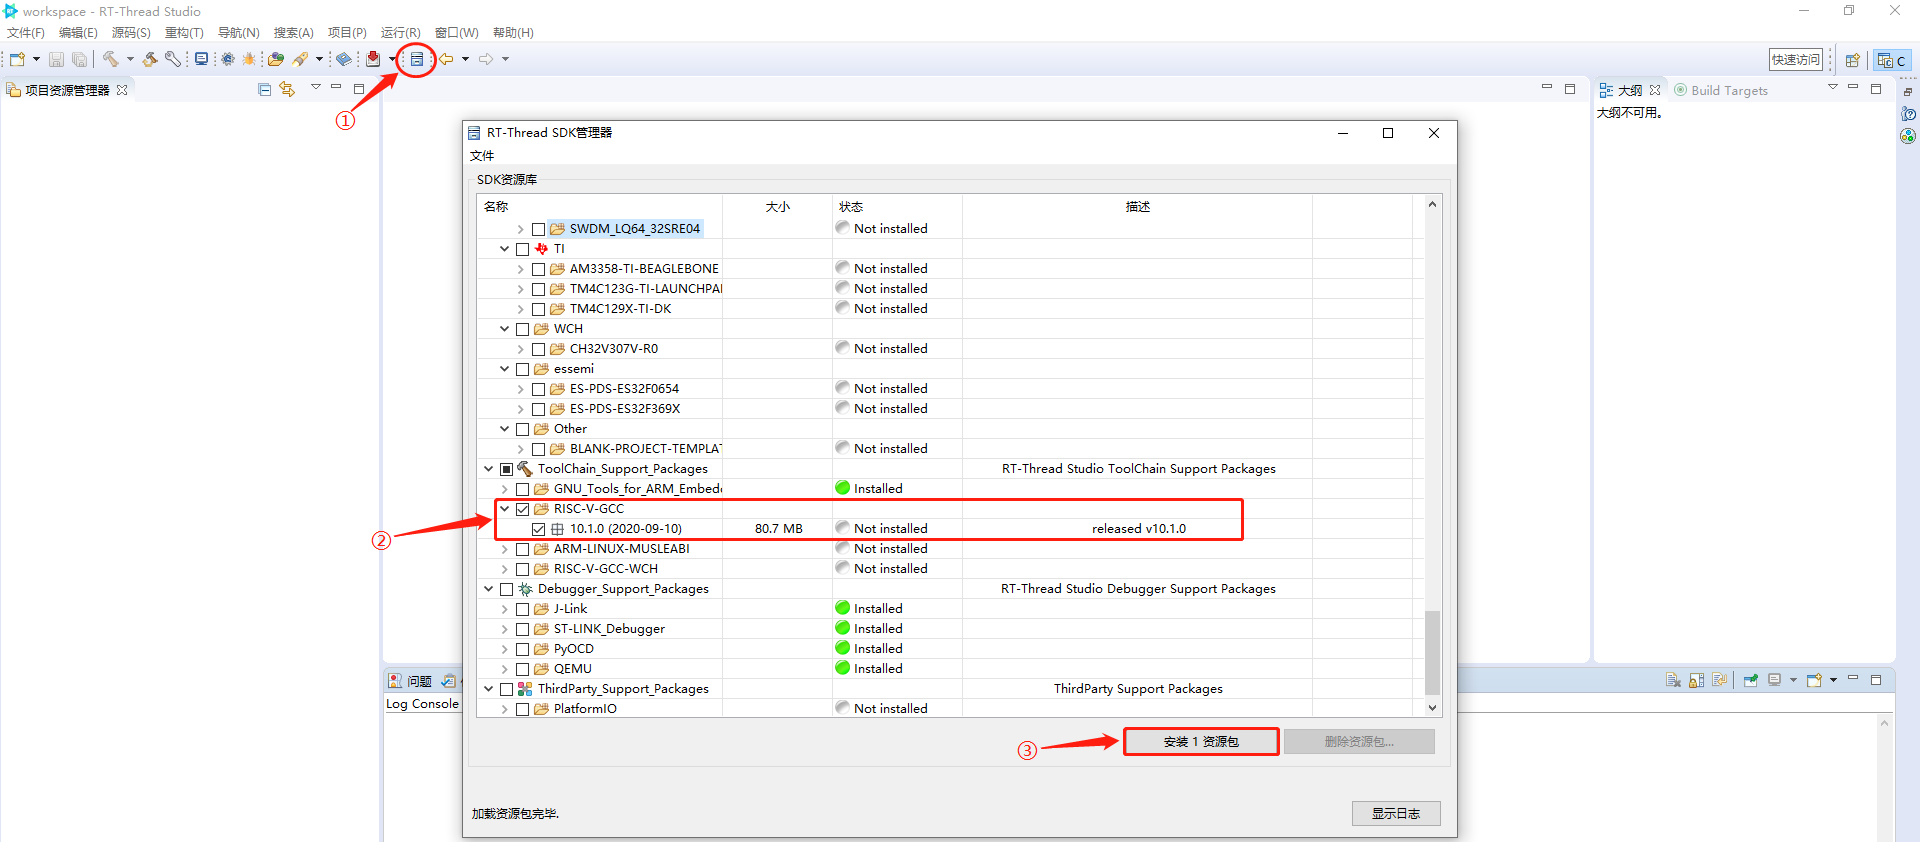Click the wrench settings toolbar icon
Screen dimensions: 1920x842
coord(173,59)
